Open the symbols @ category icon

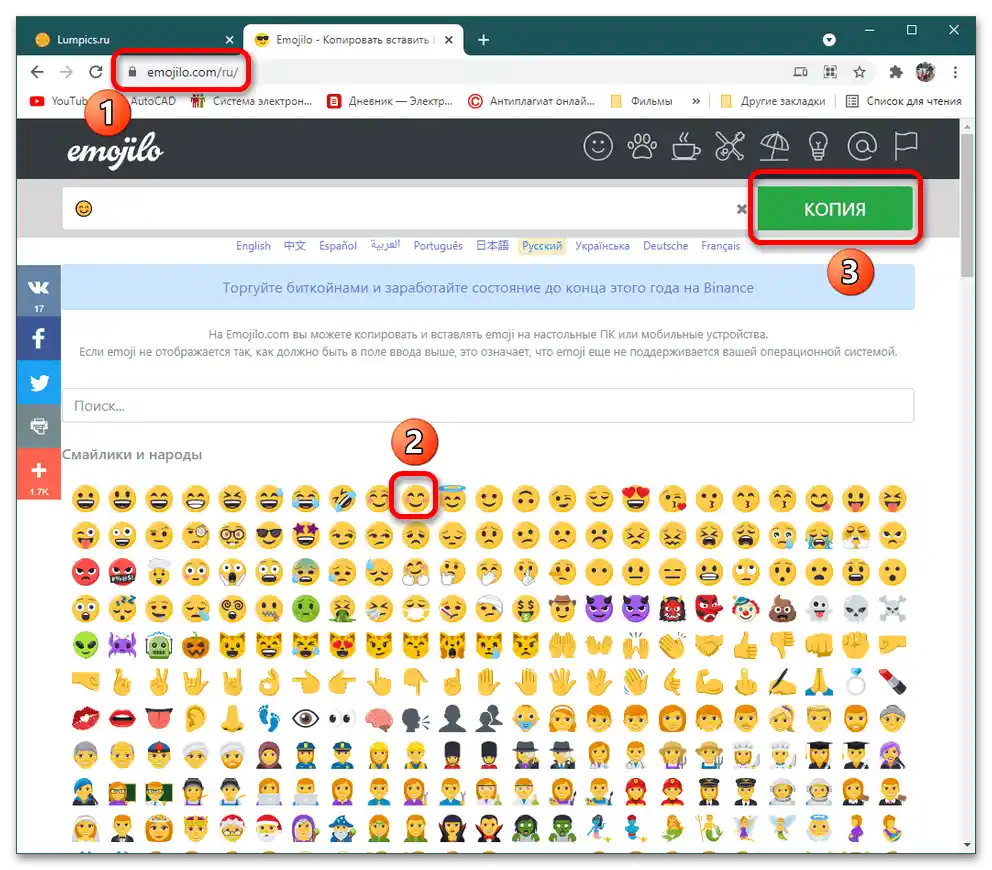[x=862, y=147]
